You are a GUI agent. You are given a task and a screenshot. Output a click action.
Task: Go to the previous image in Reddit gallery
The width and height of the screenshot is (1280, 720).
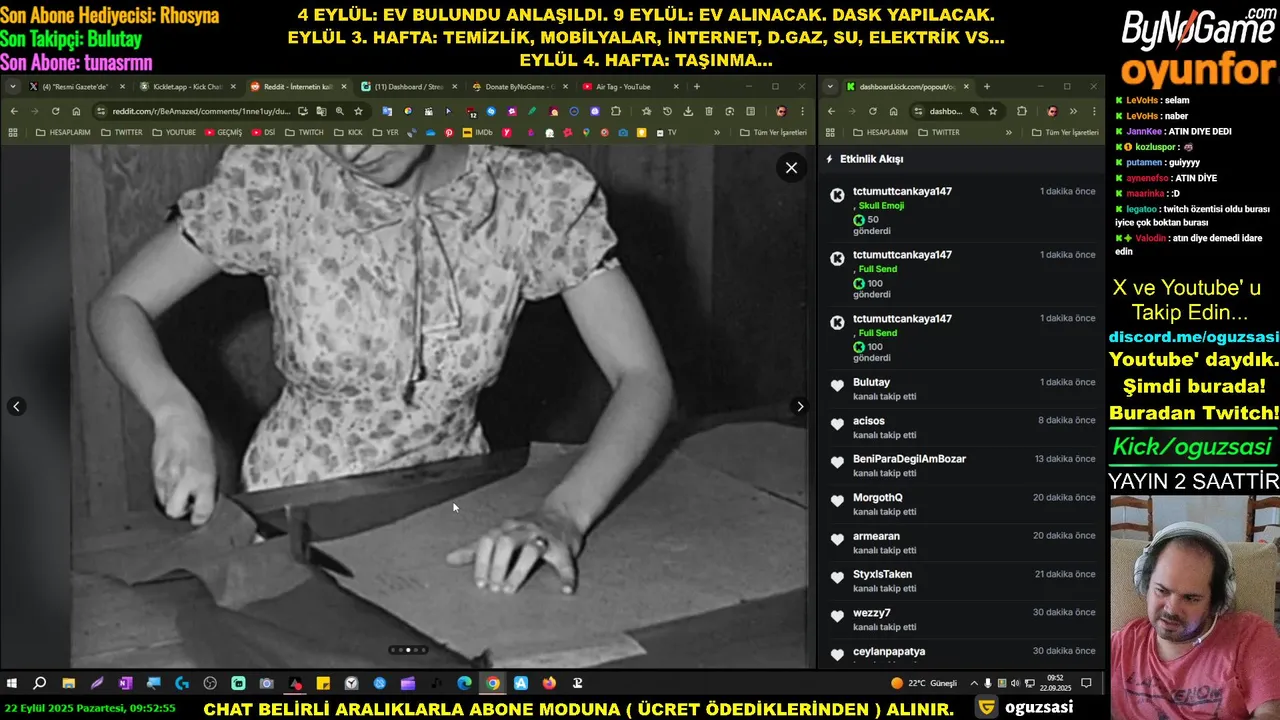(16, 406)
